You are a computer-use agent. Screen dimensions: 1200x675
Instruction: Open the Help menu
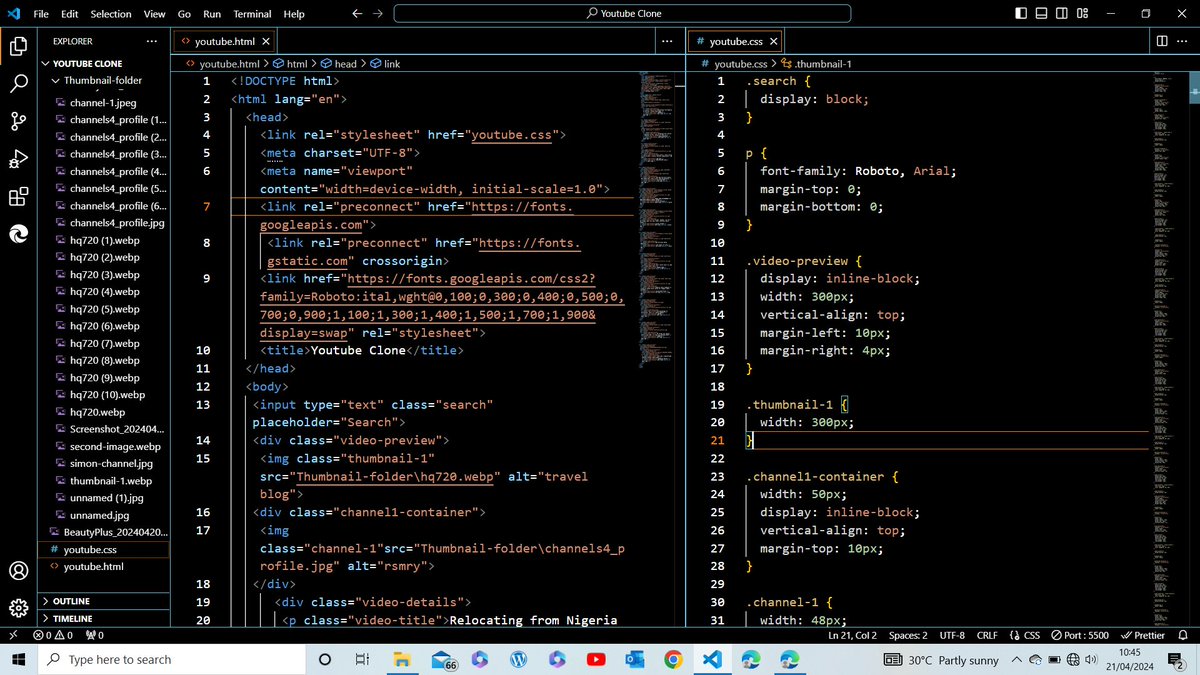coord(294,14)
